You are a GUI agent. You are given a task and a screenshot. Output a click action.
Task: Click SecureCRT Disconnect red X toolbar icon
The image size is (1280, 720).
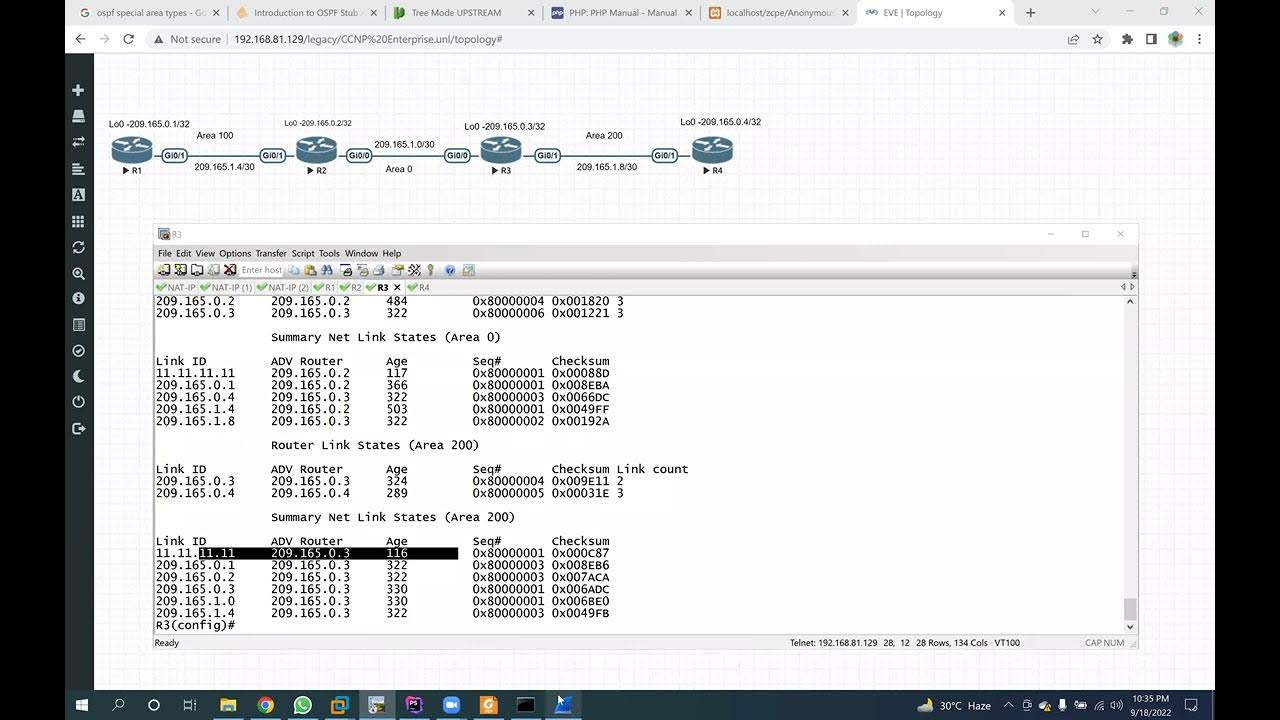[230, 270]
